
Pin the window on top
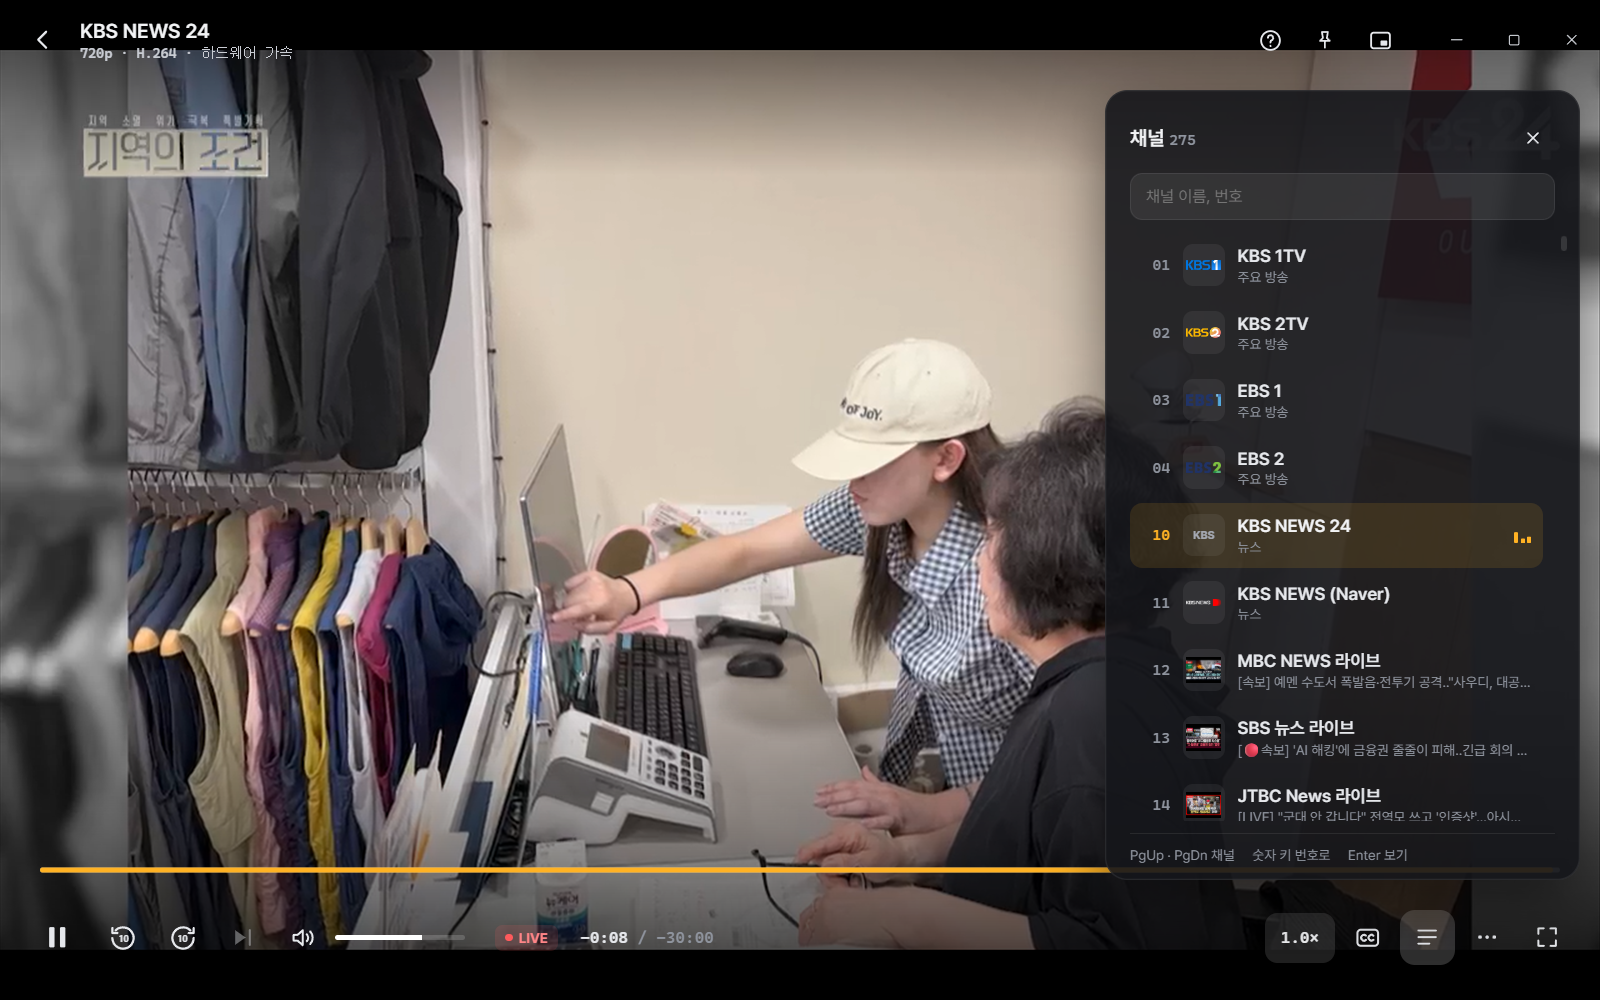coord(1325,40)
